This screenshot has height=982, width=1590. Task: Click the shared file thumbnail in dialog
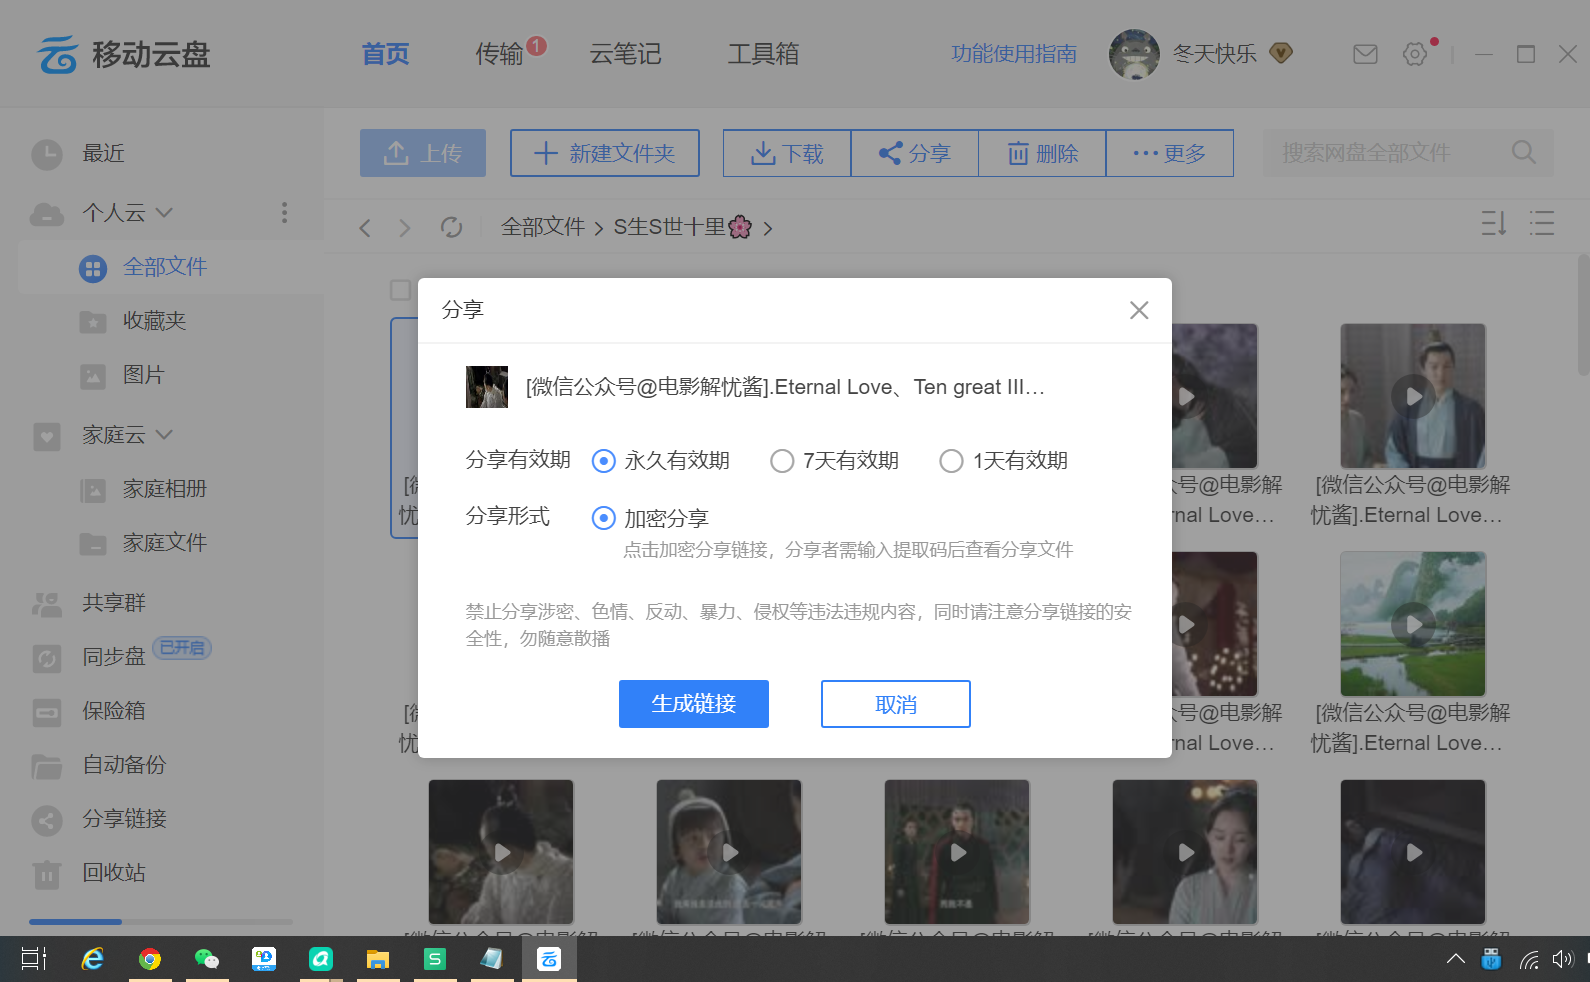(x=487, y=387)
